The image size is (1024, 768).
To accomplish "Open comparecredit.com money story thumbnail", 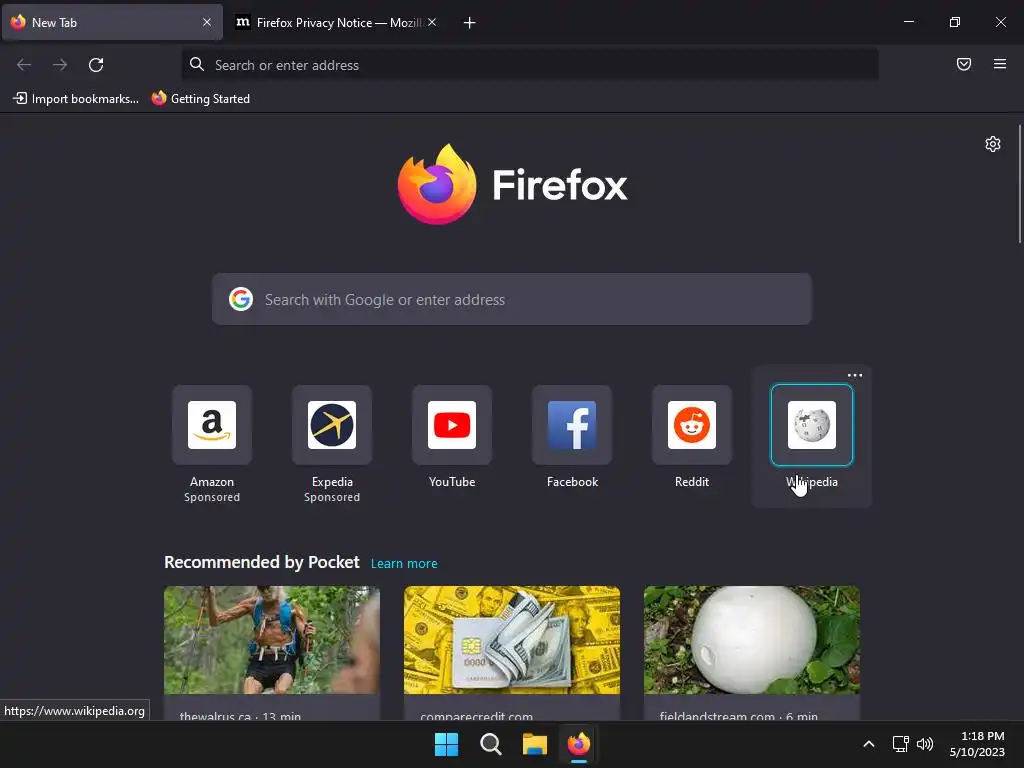I will [512, 640].
